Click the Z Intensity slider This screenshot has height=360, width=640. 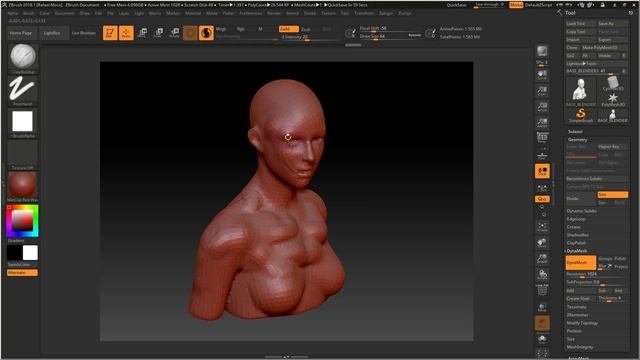pos(309,37)
